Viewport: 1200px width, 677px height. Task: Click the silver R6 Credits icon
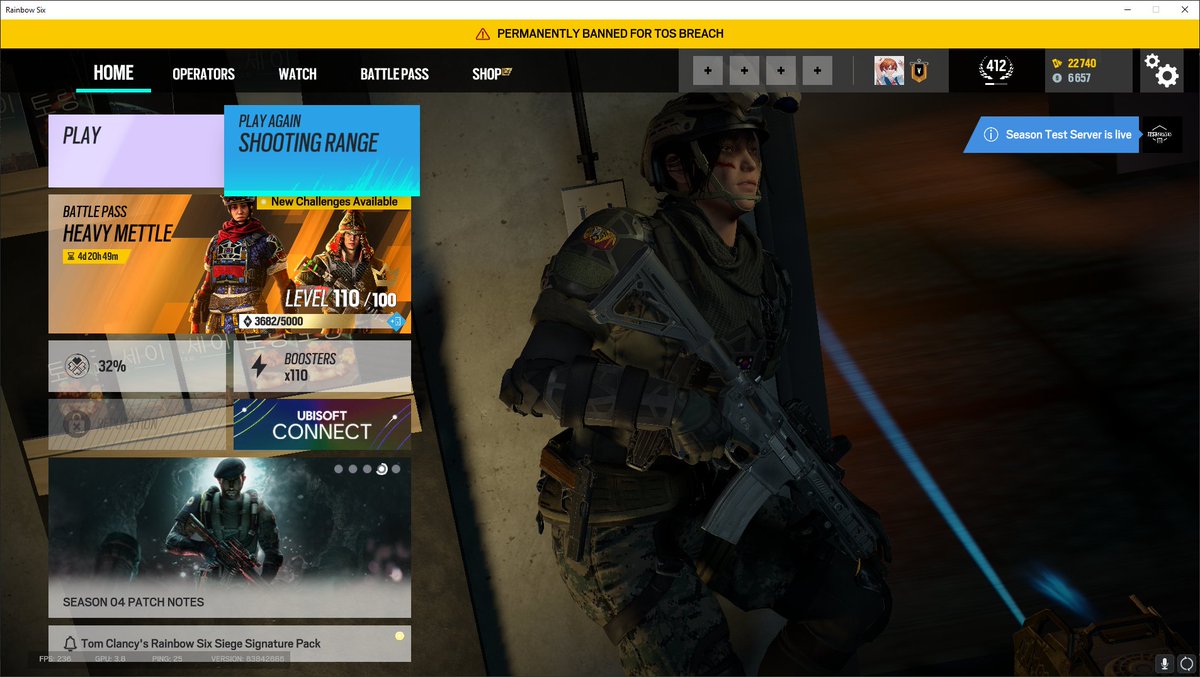(1058, 78)
